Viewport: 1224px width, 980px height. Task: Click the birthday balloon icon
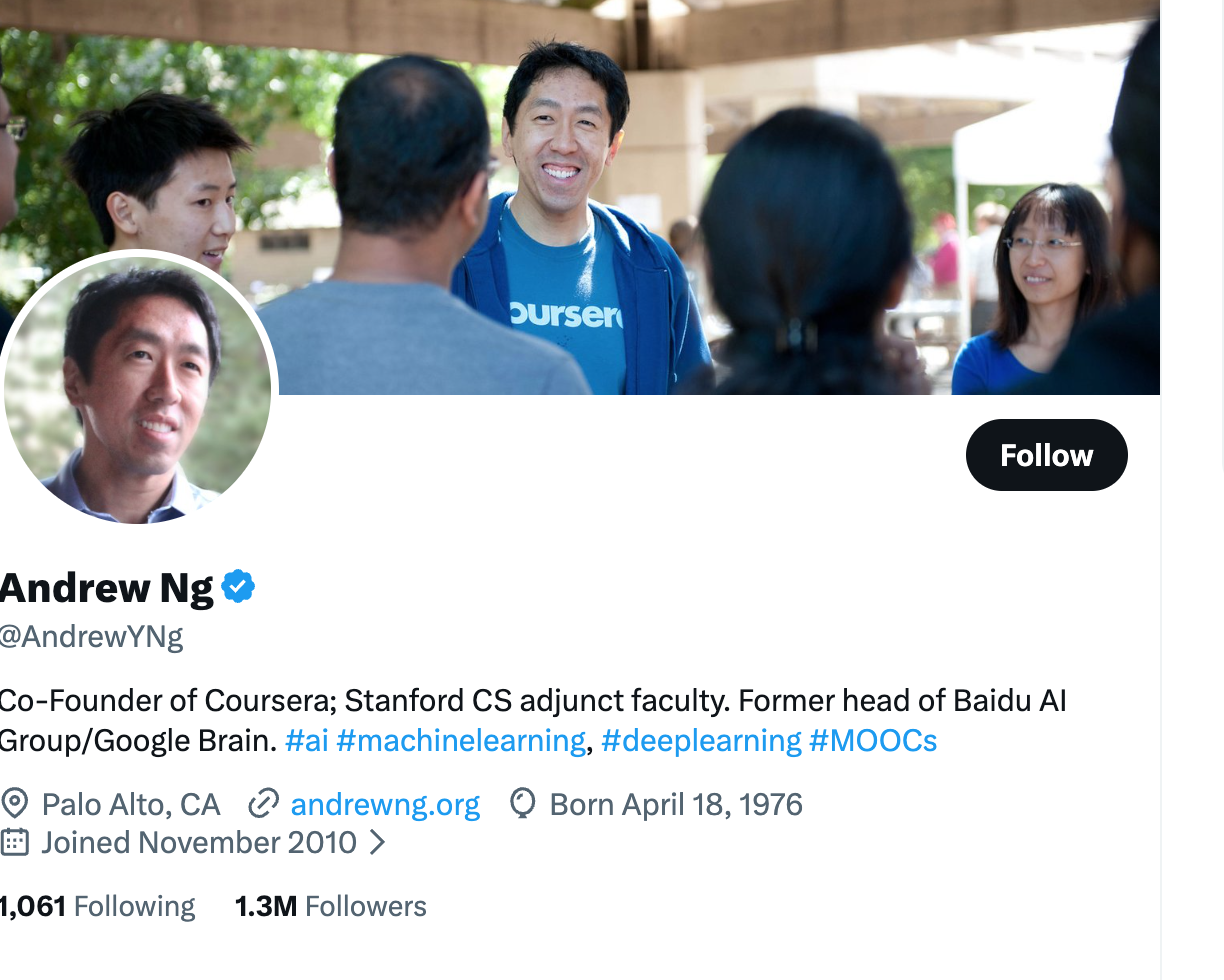click(x=522, y=804)
